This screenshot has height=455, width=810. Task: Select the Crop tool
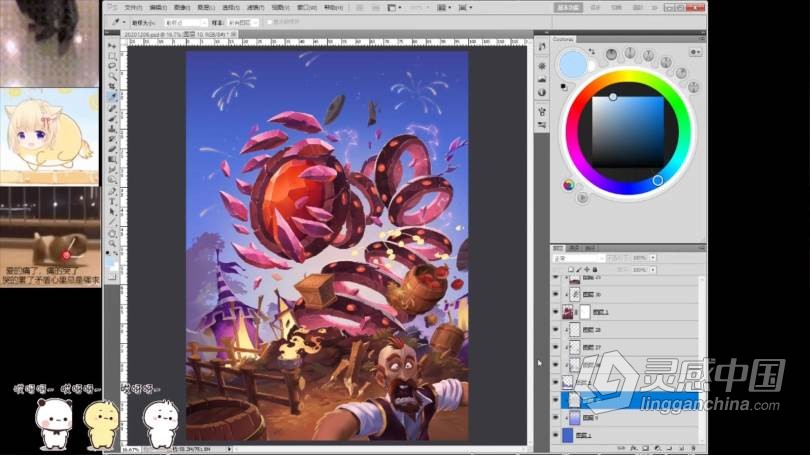(x=112, y=87)
